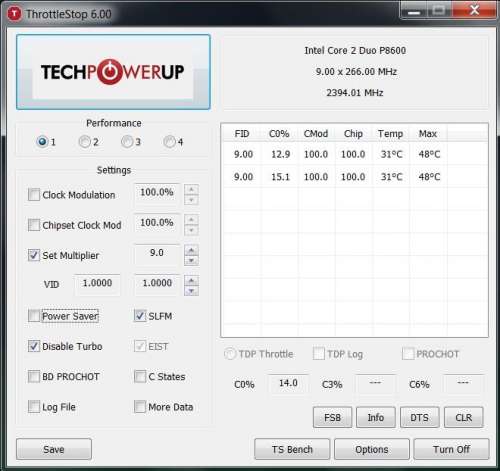Click the 9.00 x 266.00 MHz text

click(356, 71)
